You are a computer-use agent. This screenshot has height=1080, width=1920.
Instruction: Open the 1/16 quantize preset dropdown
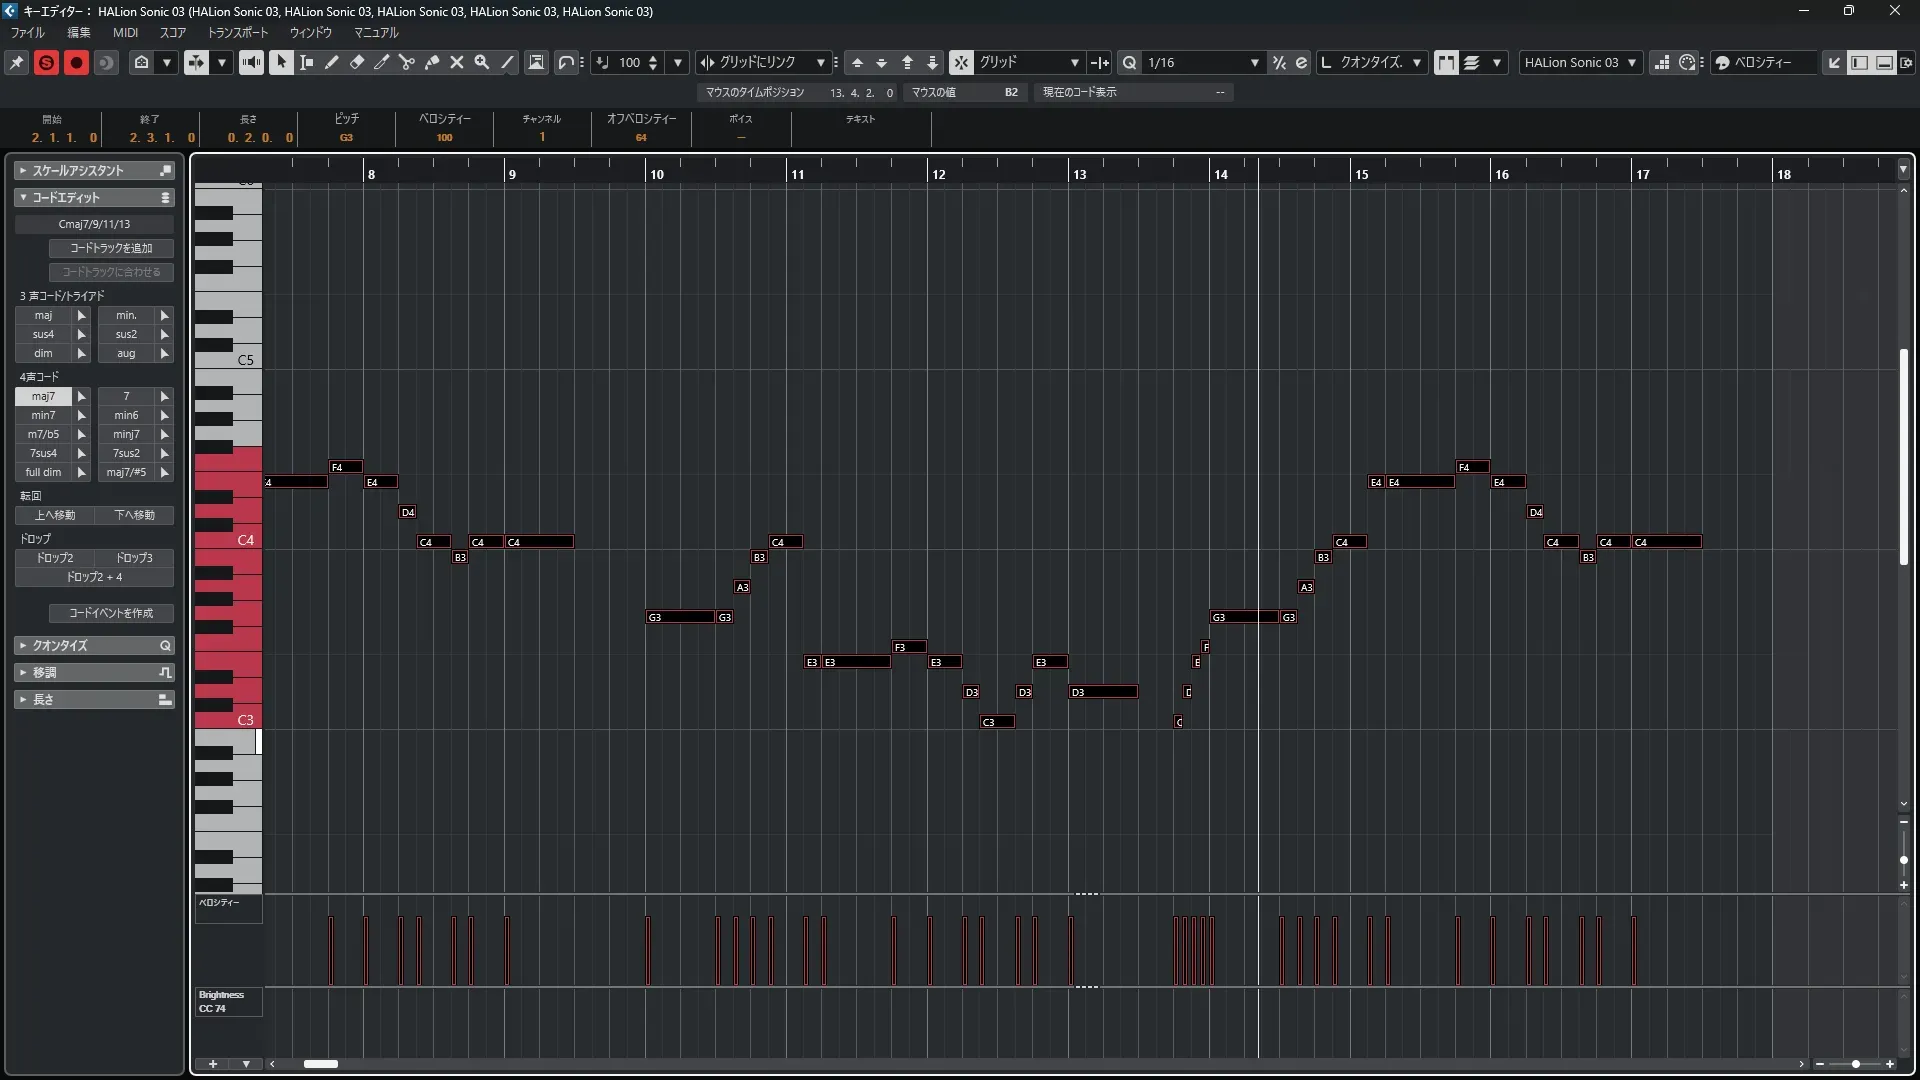coord(1254,62)
